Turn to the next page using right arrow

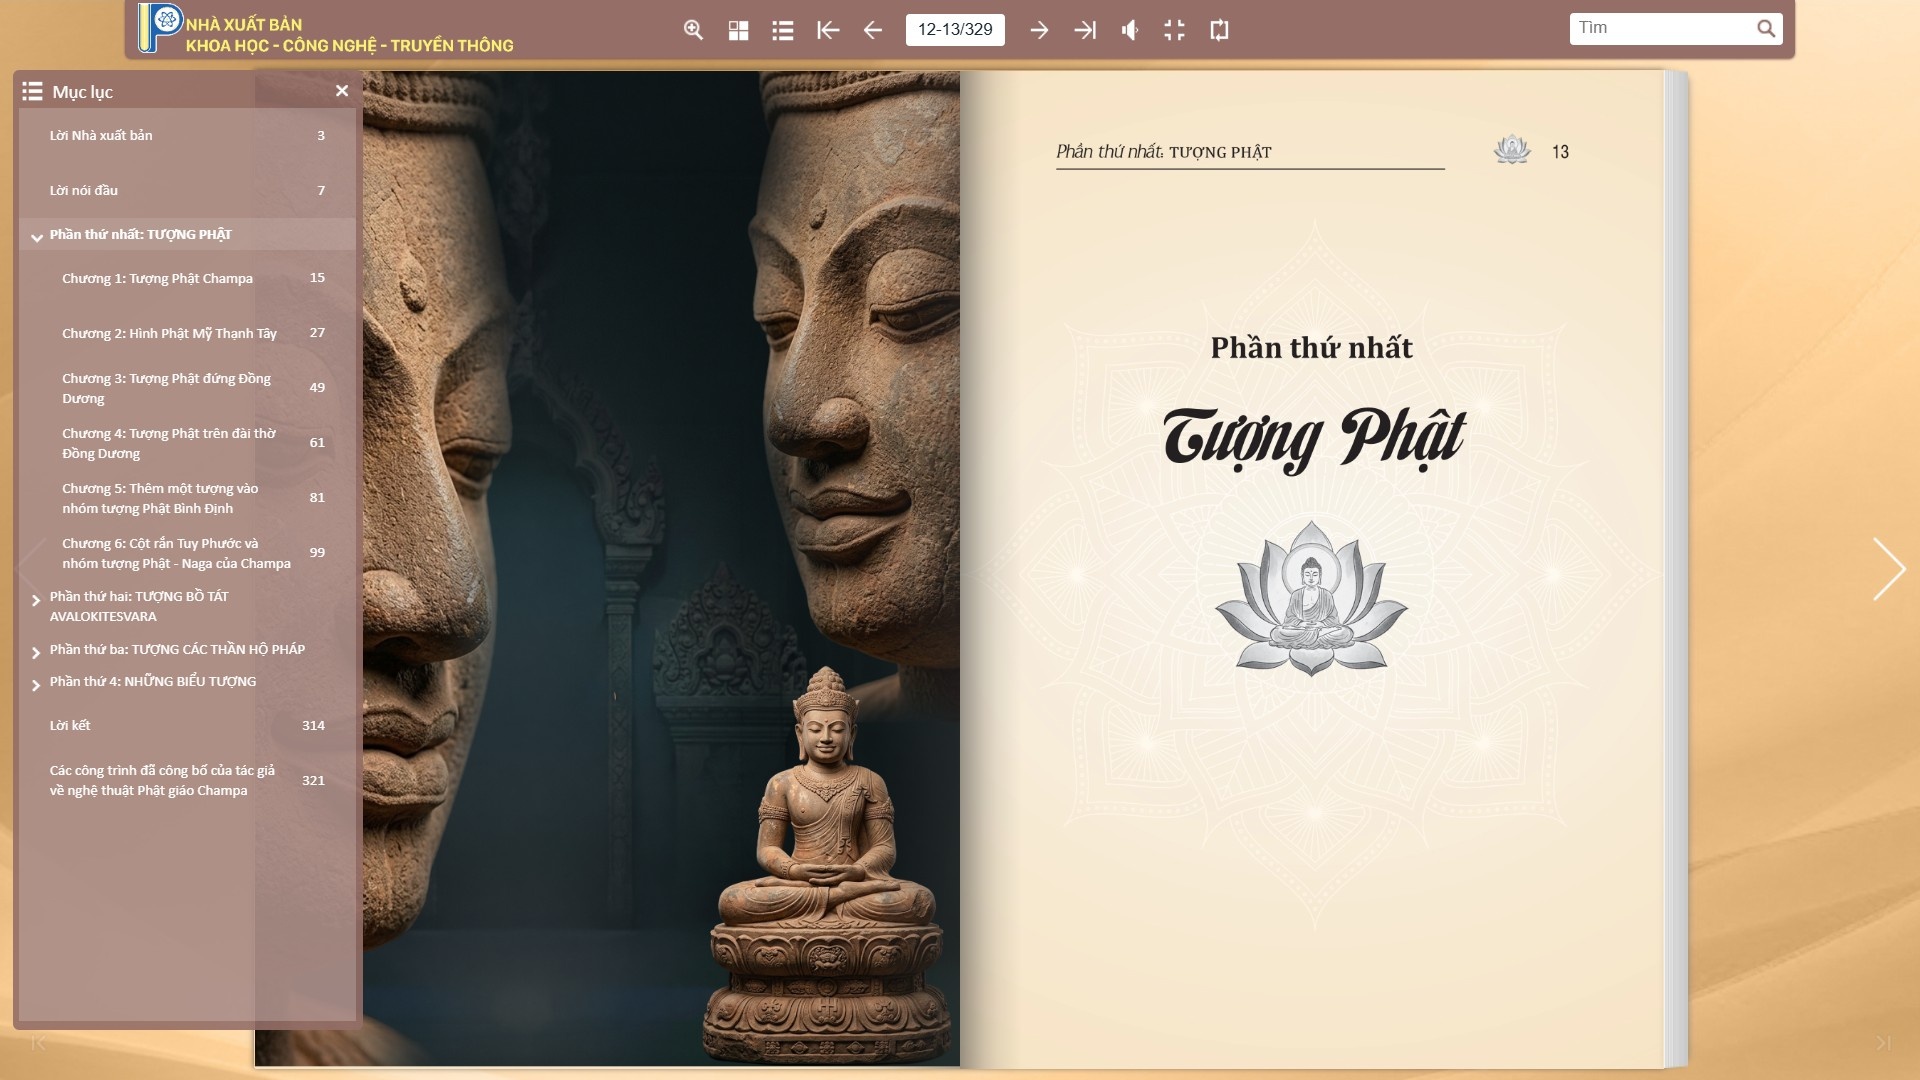(1040, 30)
